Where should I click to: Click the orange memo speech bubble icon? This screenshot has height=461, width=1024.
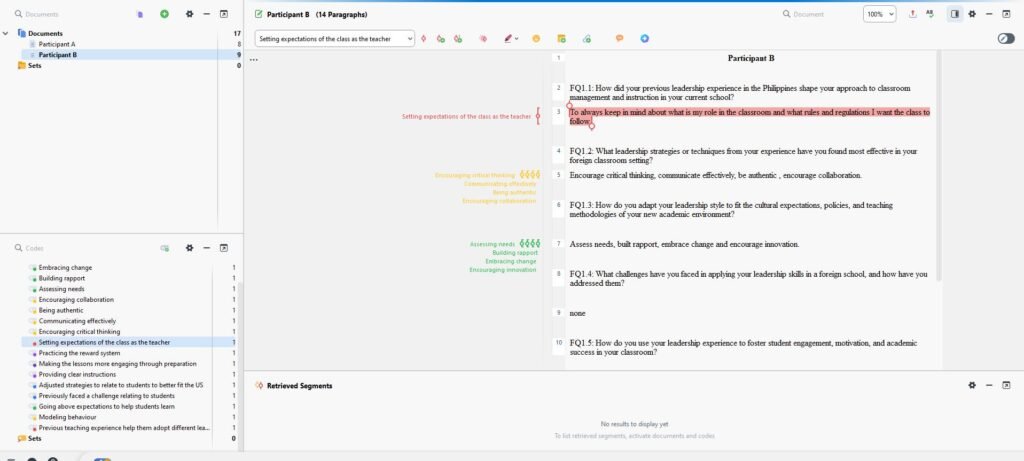coord(619,39)
